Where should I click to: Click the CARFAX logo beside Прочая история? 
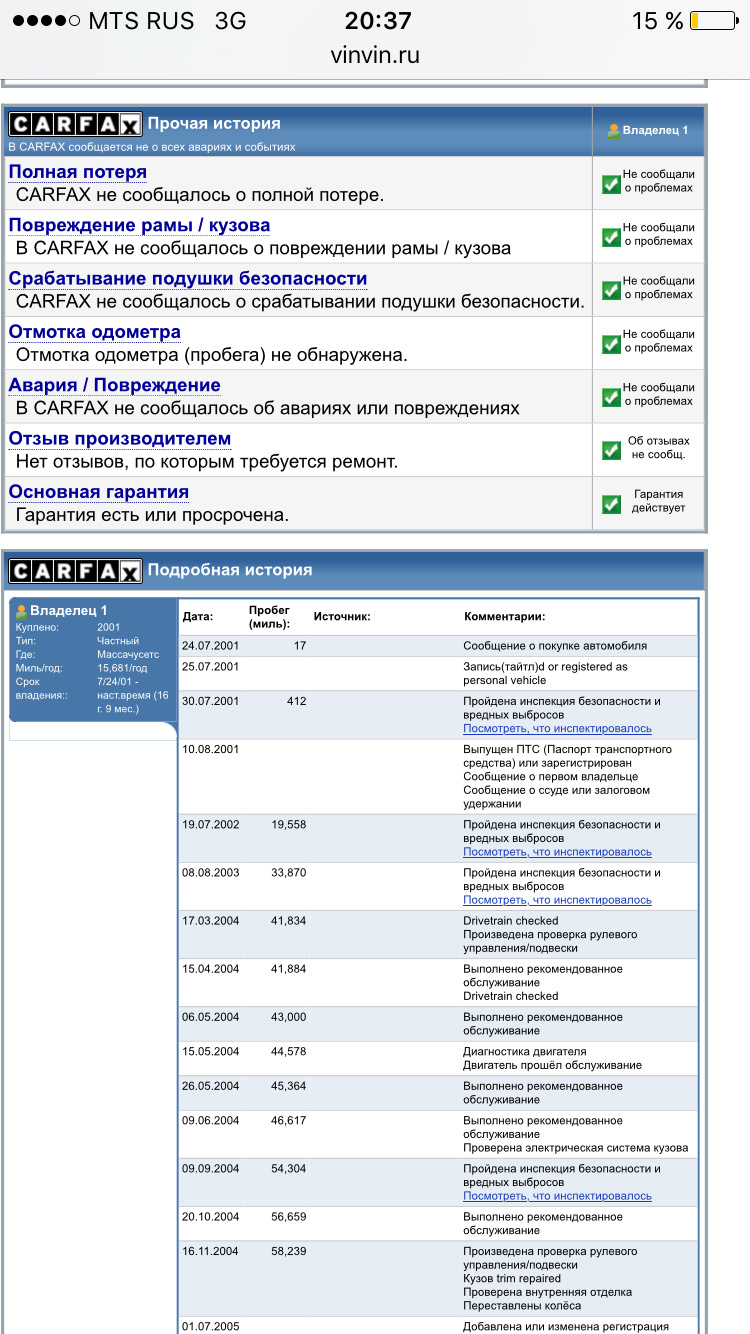[76, 124]
